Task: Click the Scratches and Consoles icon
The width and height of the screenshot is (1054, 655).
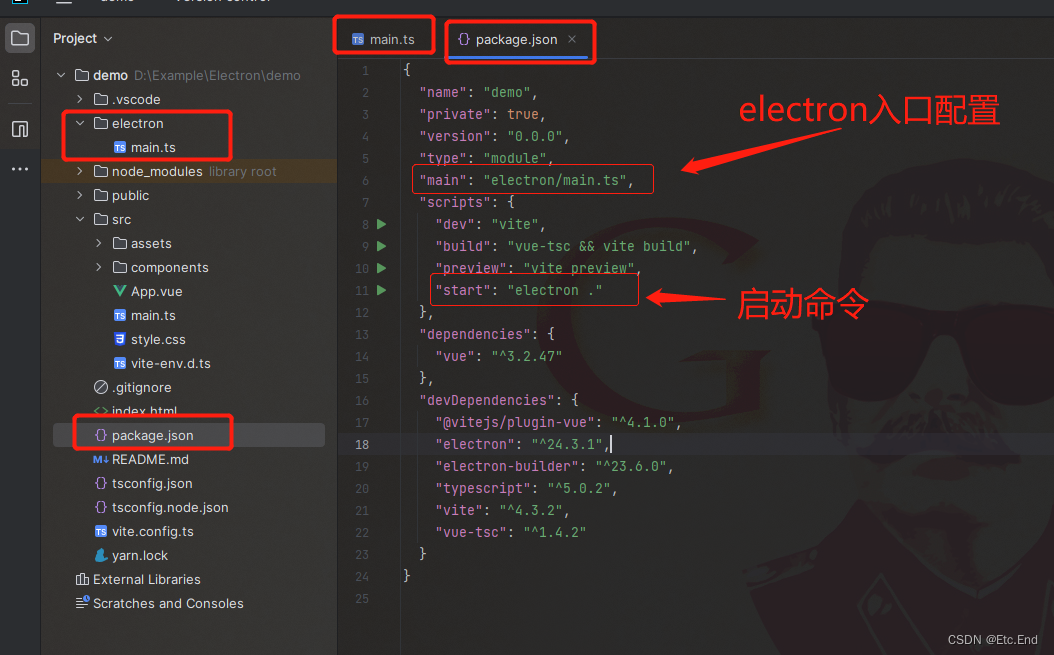Action: (x=82, y=603)
